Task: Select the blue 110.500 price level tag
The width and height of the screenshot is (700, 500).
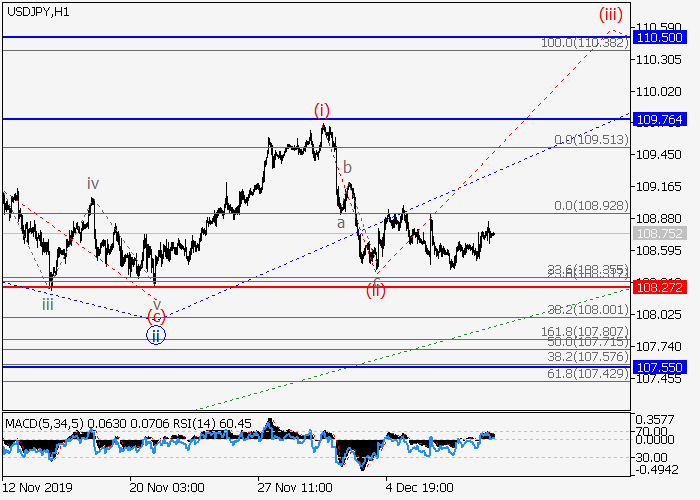Action: [659, 37]
